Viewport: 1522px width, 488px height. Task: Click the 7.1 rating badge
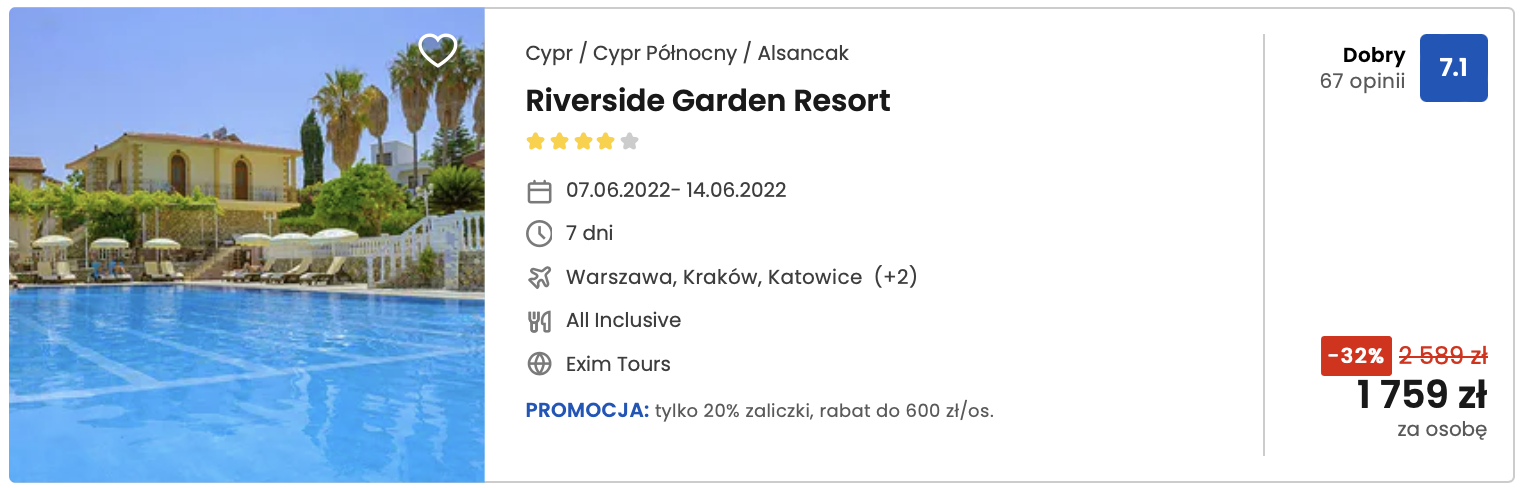1453,68
